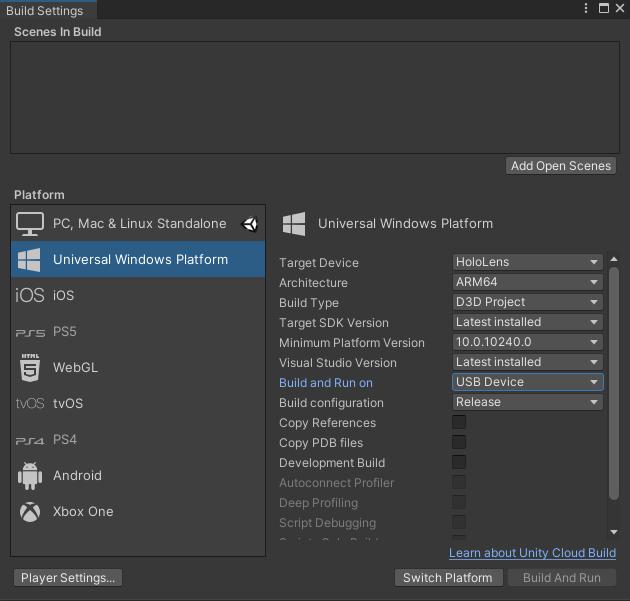Click the settings panel scrollbar thumb
This screenshot has width=630, height=601.
pos(614,384)
